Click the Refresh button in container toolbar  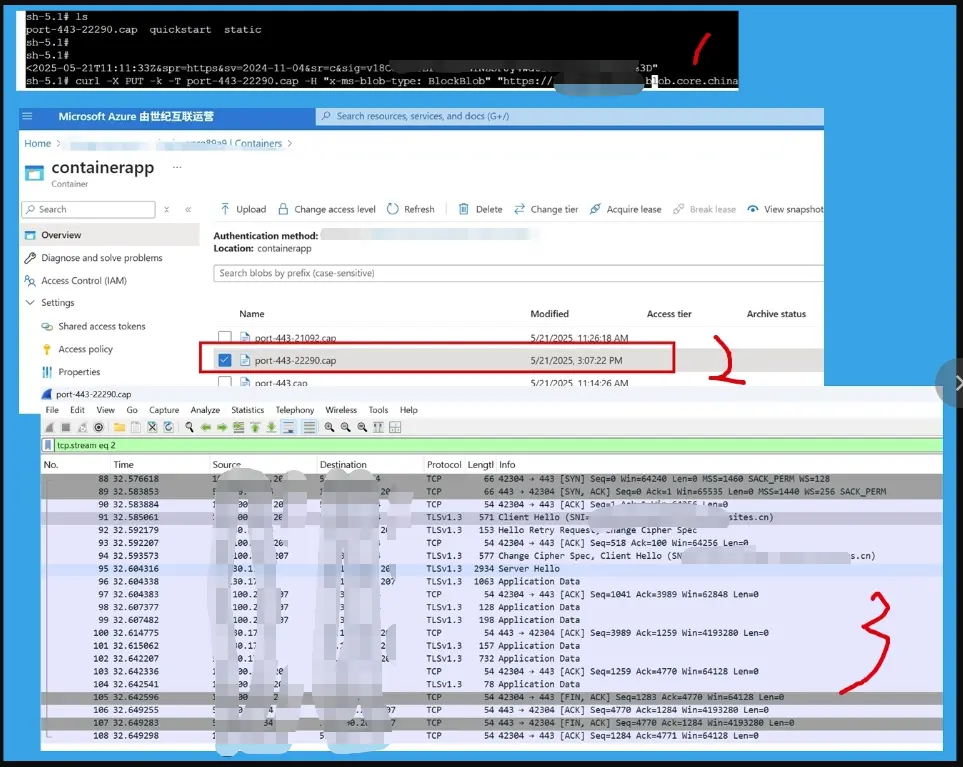(411, 209)
